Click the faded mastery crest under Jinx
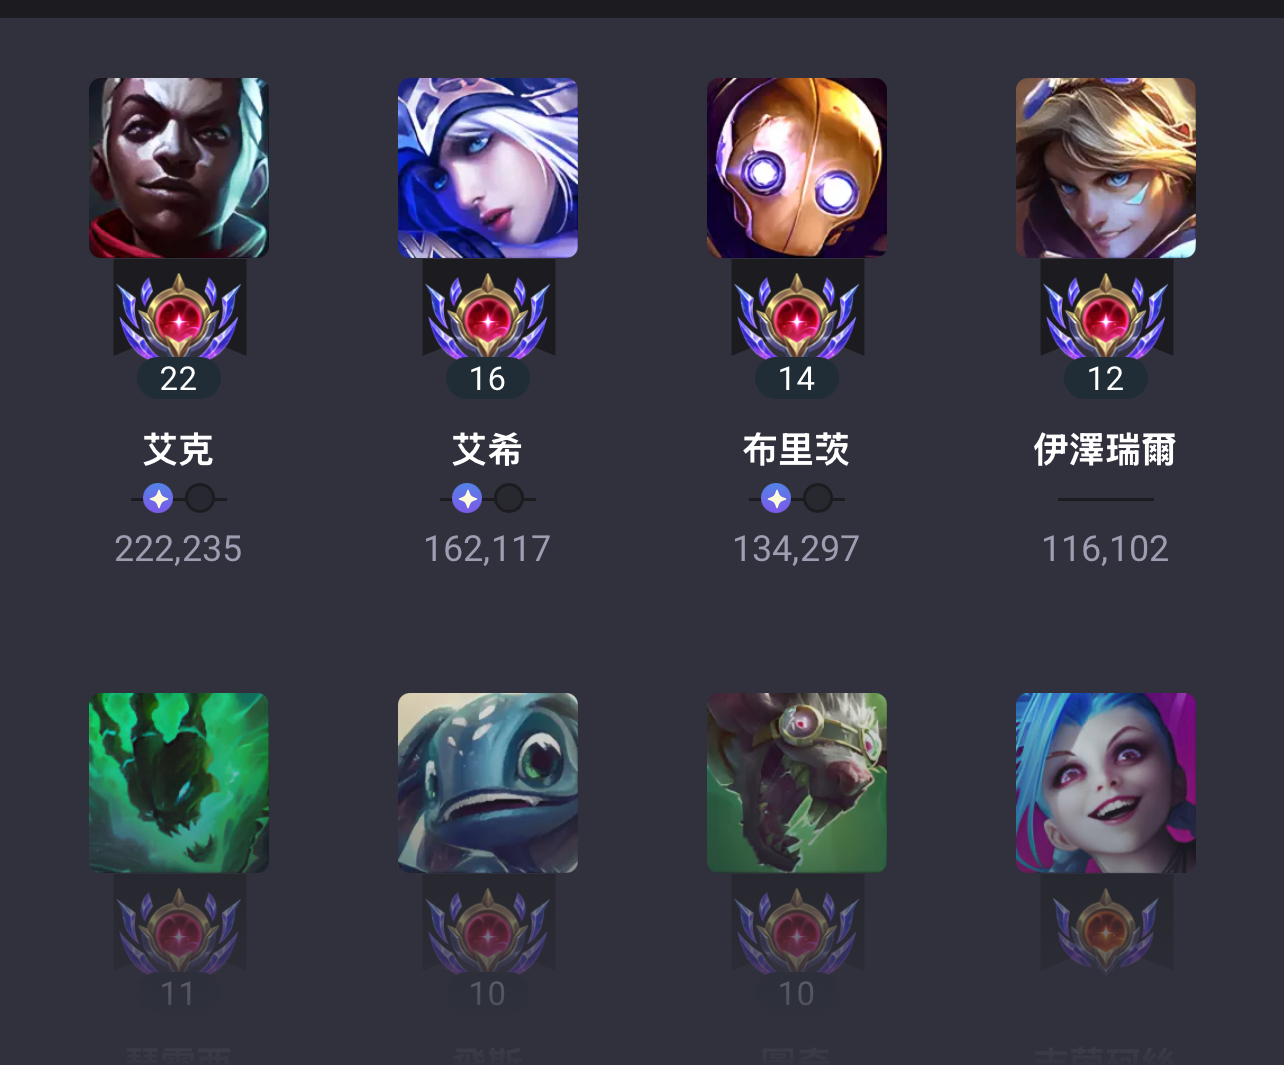The height and width of the screenshot is (1065, 1284). (1106, 930)
